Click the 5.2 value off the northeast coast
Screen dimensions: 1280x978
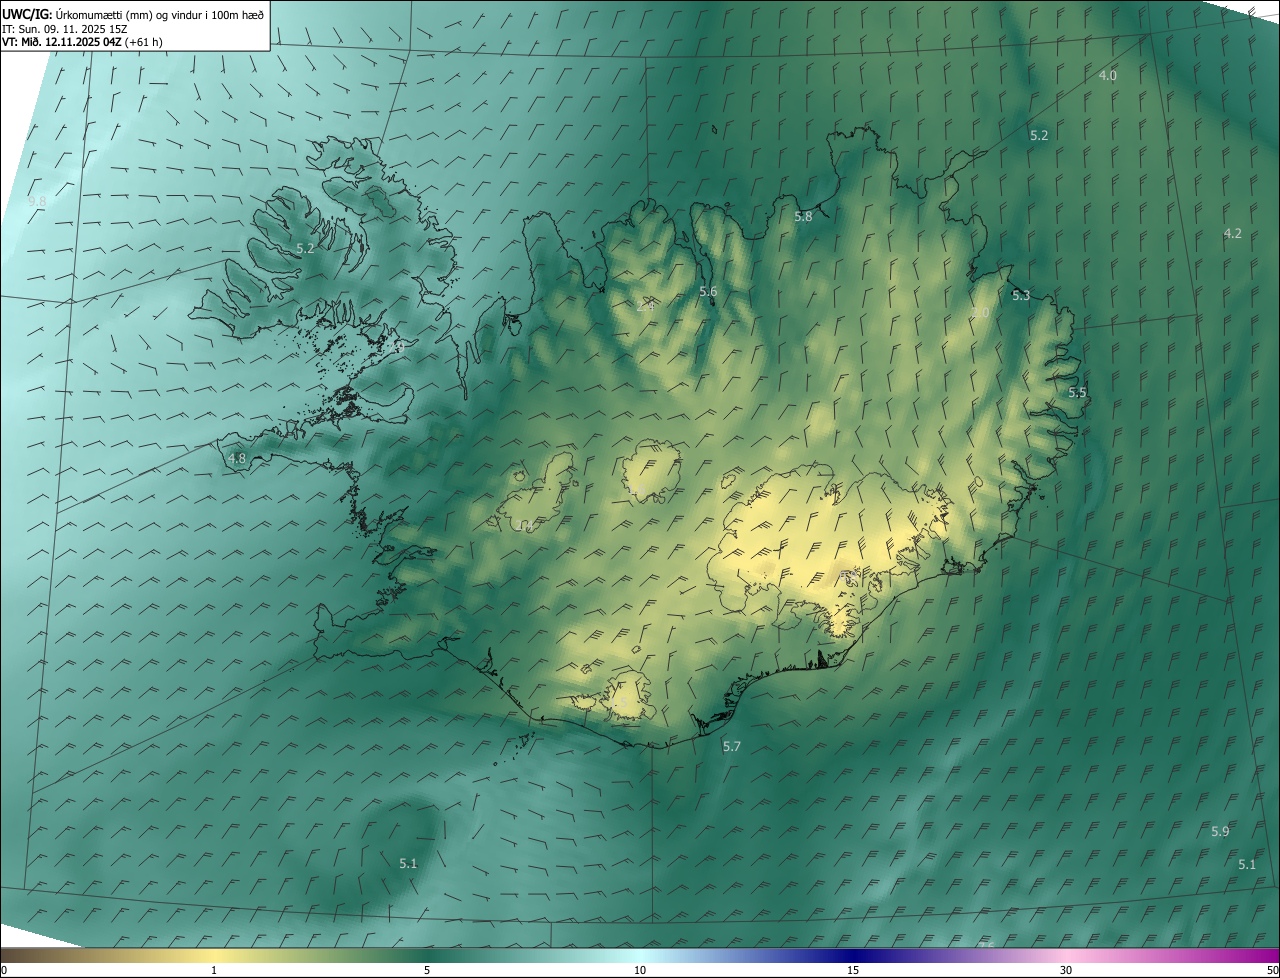(1039, 135)
